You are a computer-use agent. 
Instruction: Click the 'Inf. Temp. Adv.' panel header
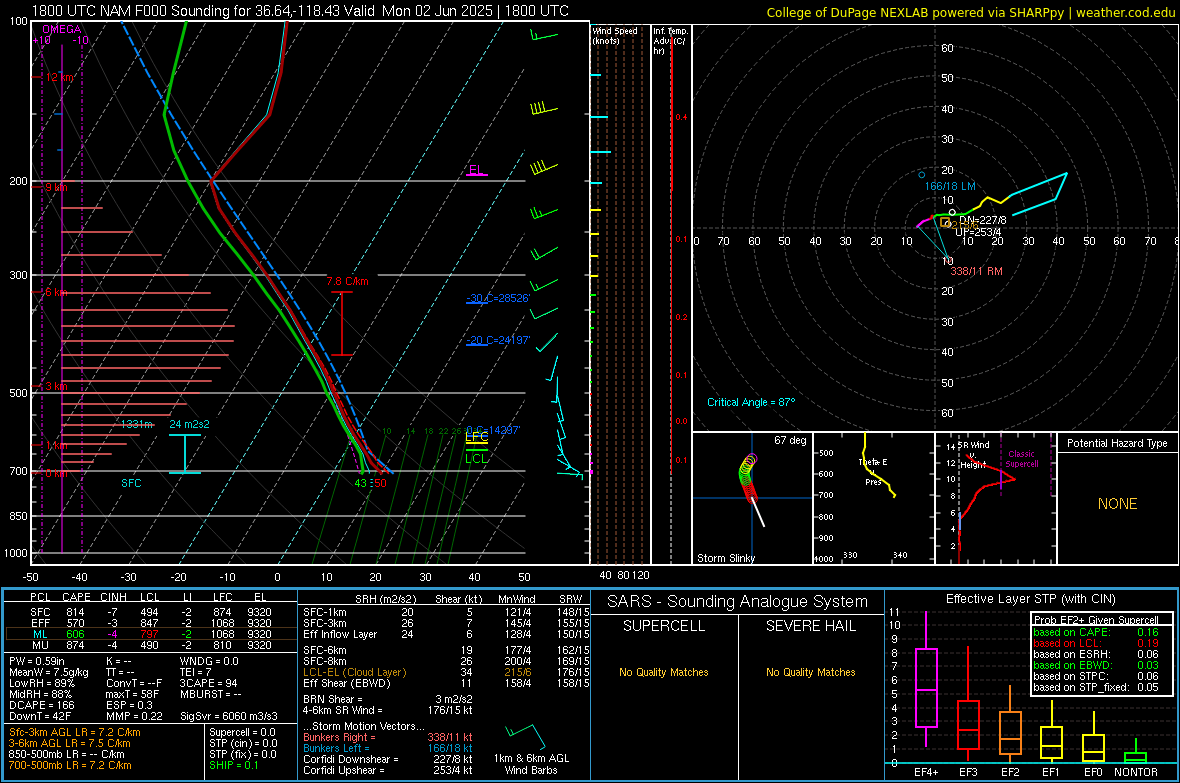671,41
